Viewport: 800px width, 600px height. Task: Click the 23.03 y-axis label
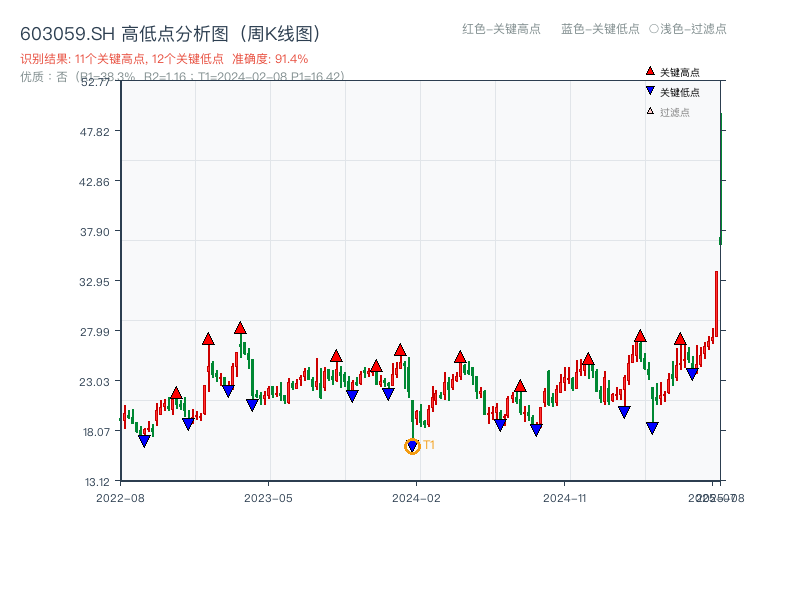point(94,382)
